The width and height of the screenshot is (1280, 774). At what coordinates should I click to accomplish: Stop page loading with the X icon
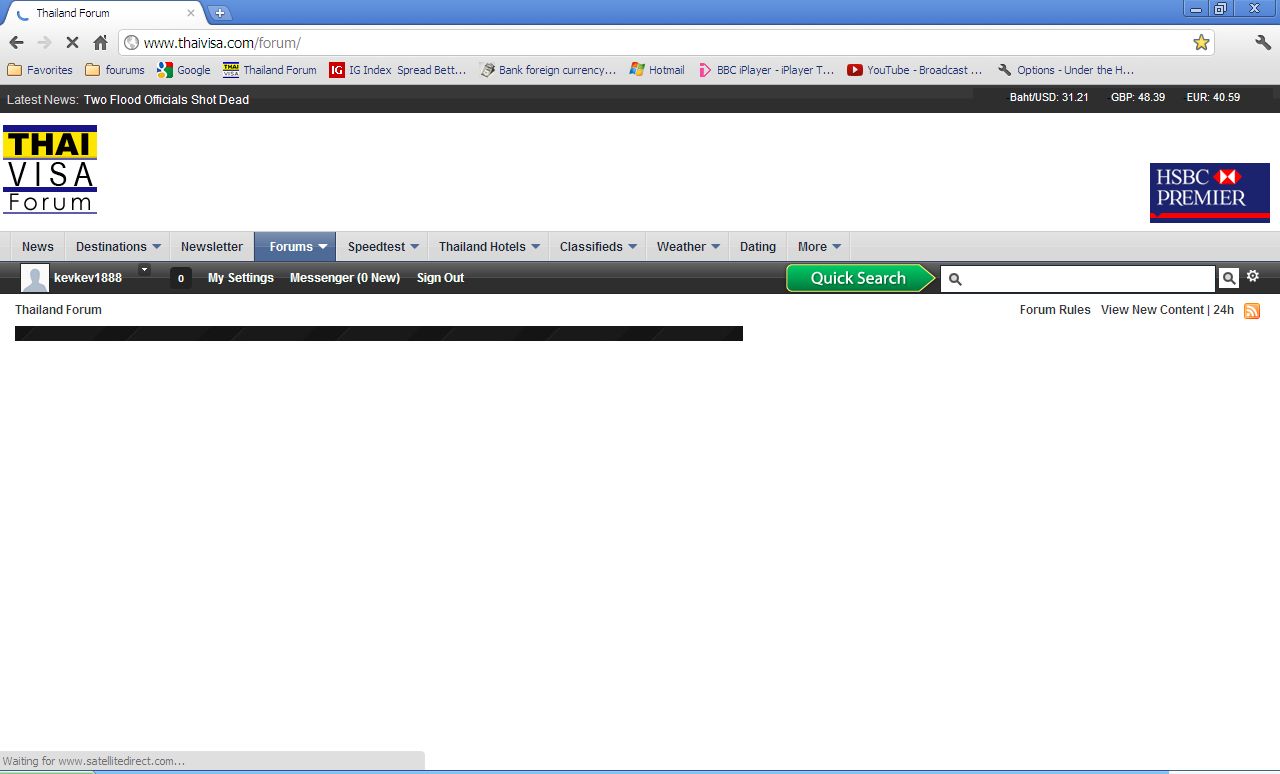click(72, 42)
